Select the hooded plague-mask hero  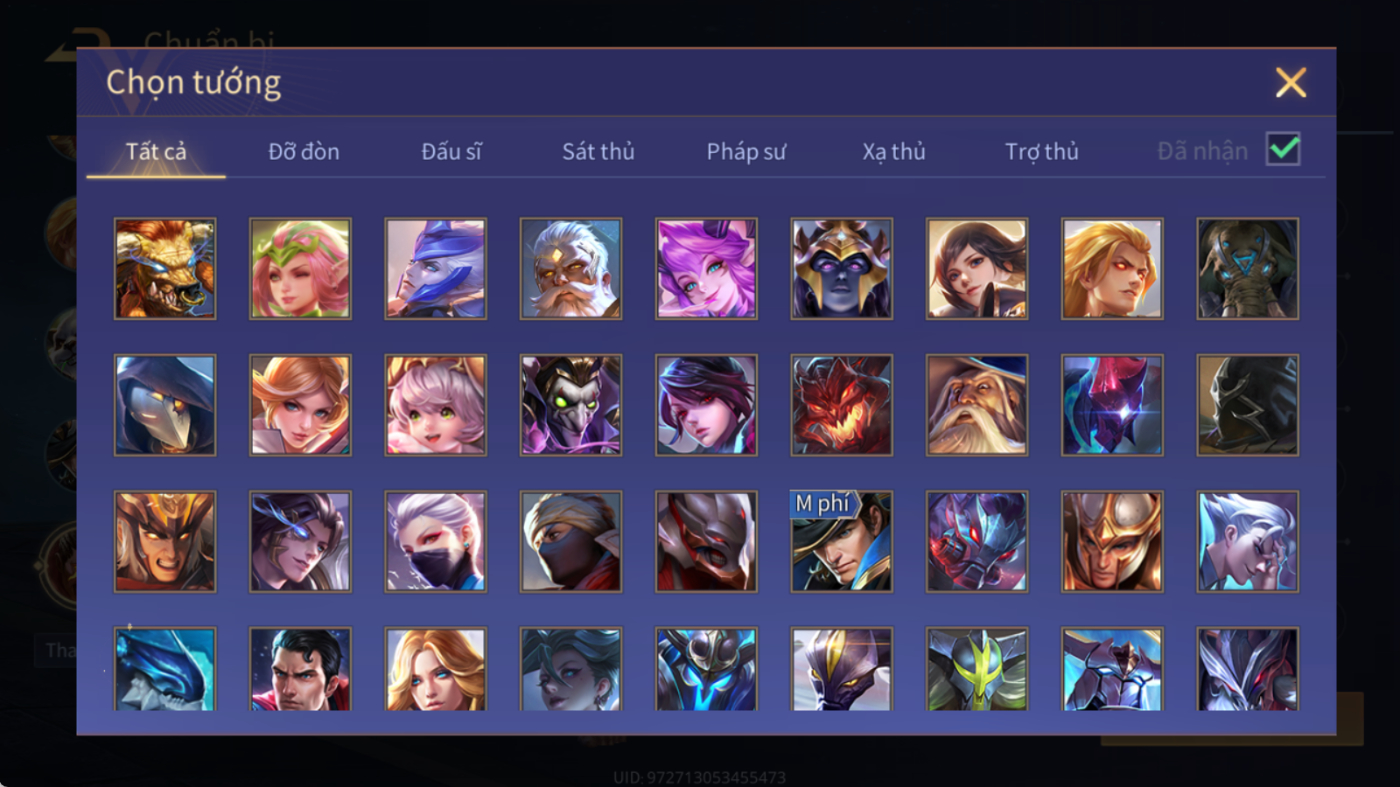click(x=165, y=405)
